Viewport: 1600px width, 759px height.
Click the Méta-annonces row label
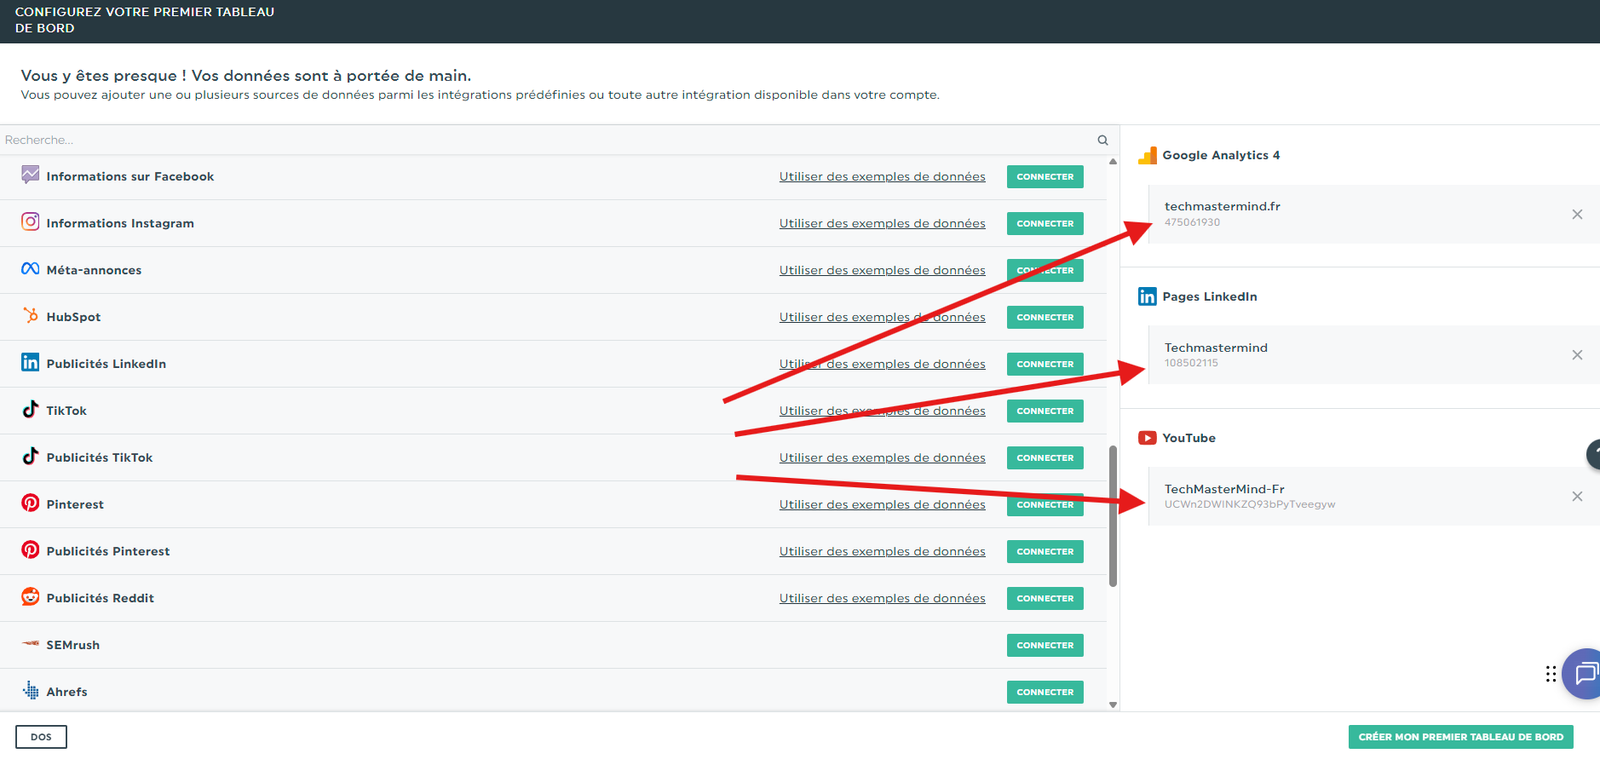pyautogui.click(x=94, y=270)
